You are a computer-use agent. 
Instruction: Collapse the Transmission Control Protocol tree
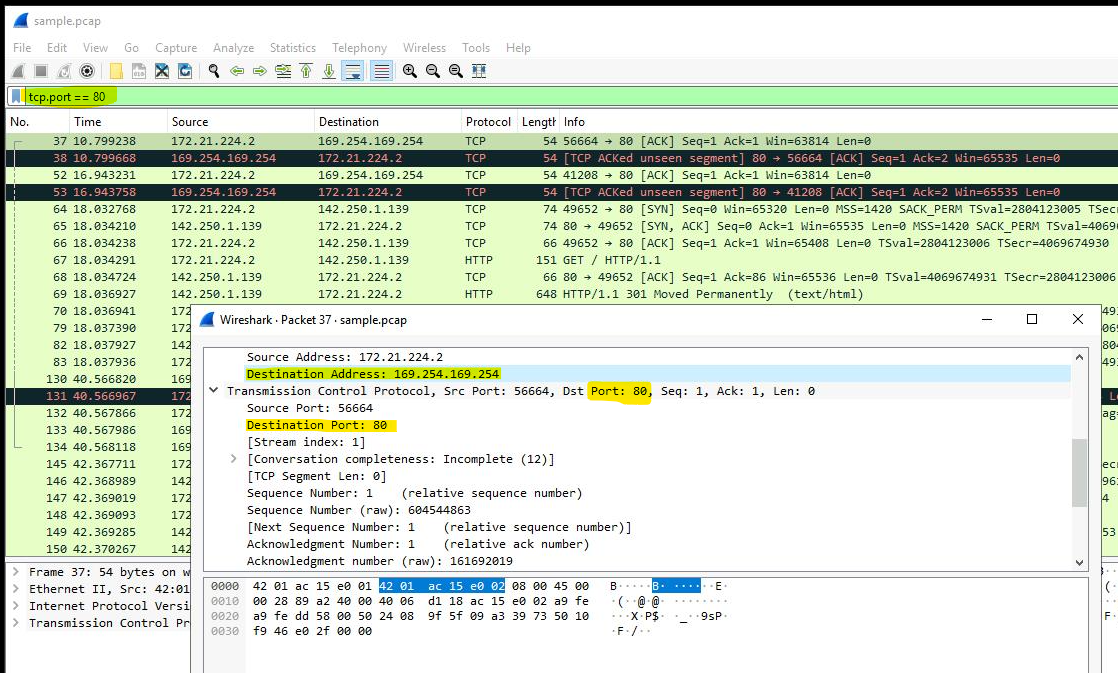point(214,391)
